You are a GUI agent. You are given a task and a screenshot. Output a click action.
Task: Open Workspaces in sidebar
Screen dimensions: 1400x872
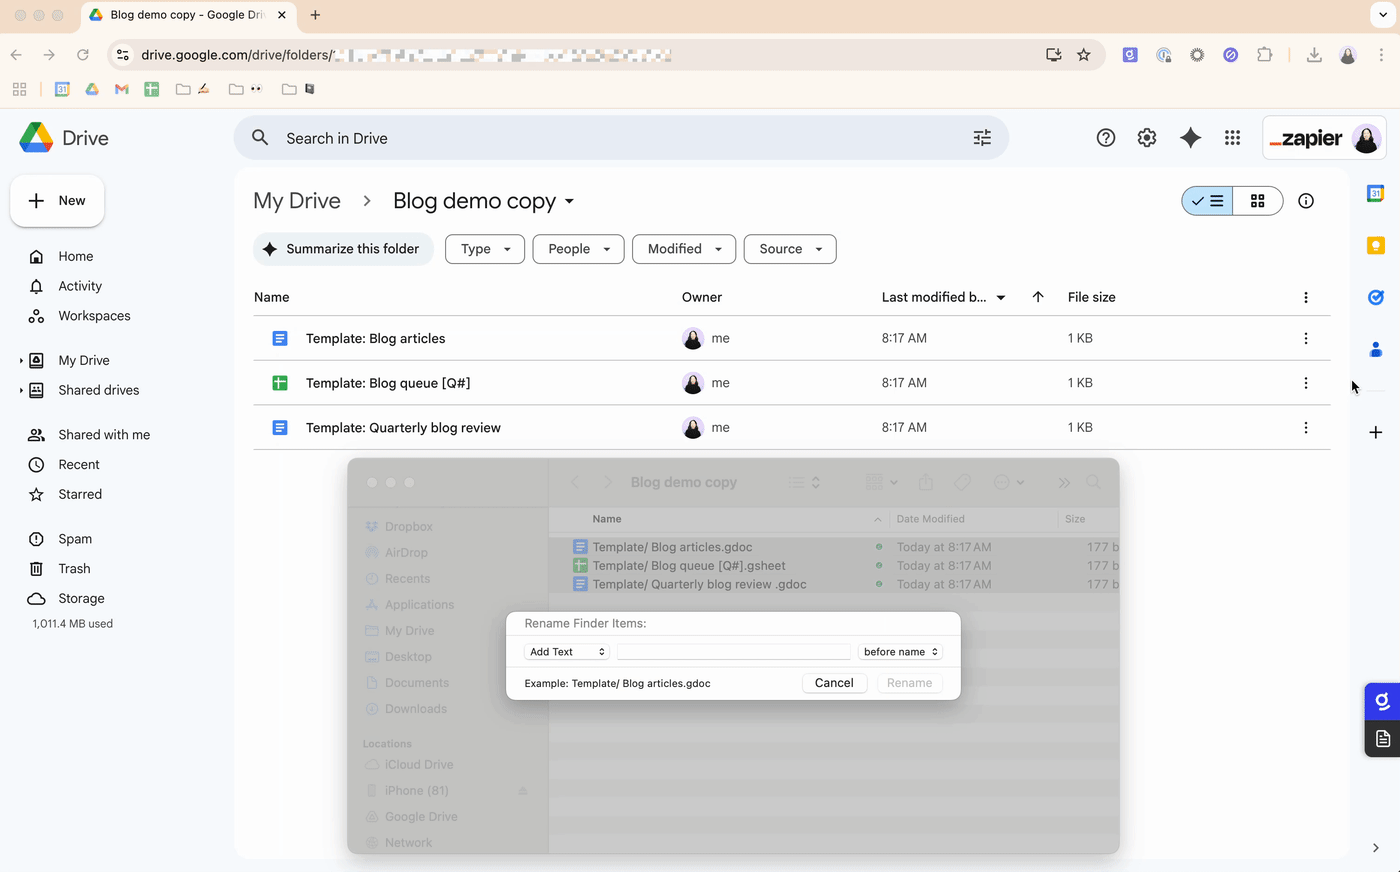click(x=94, y=316)
